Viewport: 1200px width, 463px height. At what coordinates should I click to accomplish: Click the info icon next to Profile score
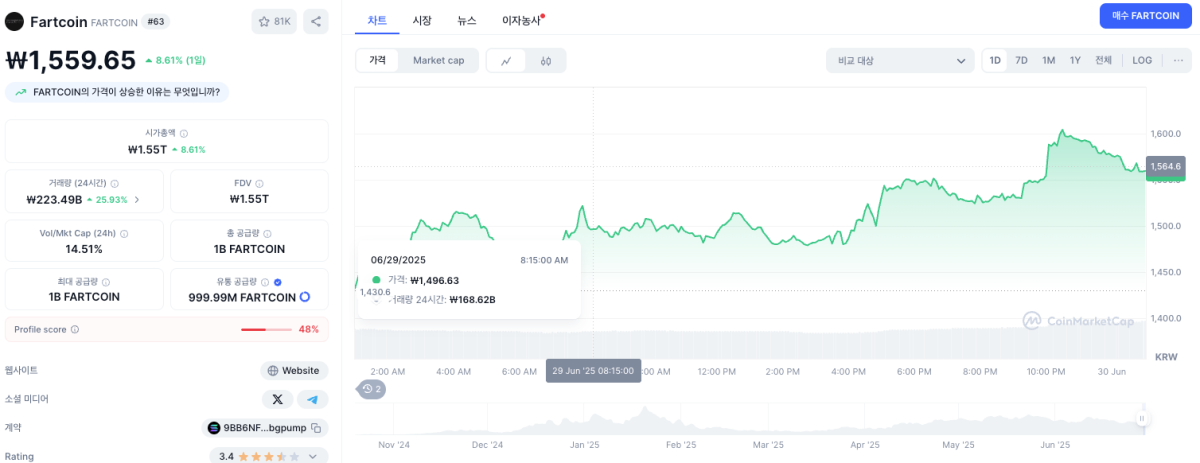(x=75, y=329)
